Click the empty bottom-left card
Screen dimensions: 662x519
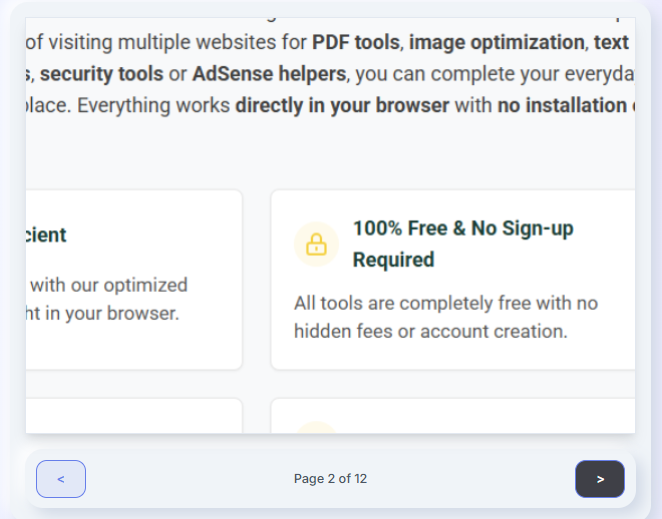(134, 416)
